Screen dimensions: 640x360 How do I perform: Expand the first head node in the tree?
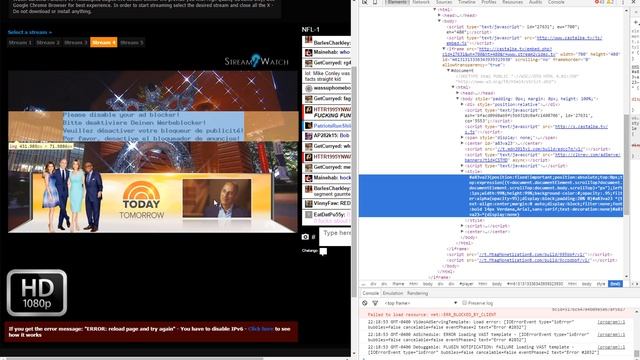(x=440, y=15)
